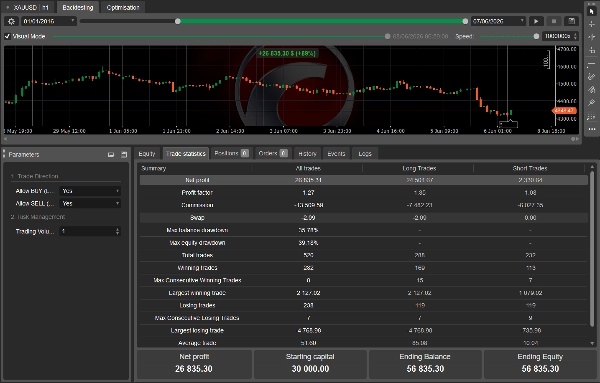Viewport: 600px width, 383px height.
Task: Stop the backtest with the stop button
Action: pos(554,21)
